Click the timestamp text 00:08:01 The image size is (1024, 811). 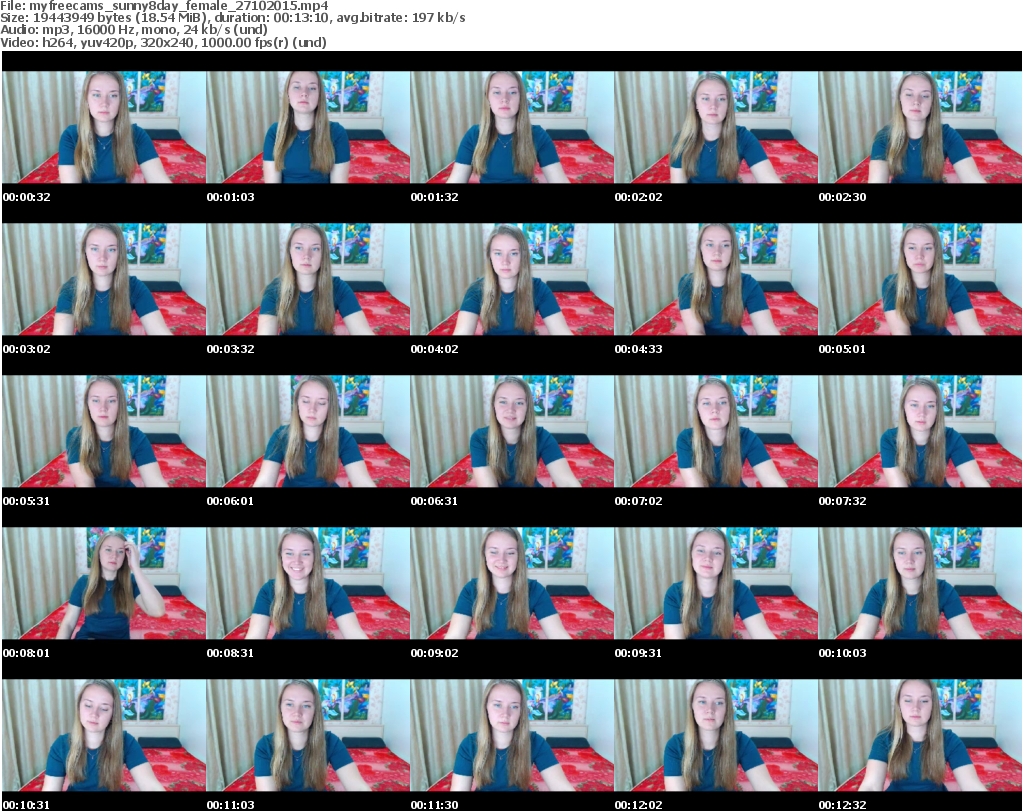pyautogui.click(x=26, y=653)
